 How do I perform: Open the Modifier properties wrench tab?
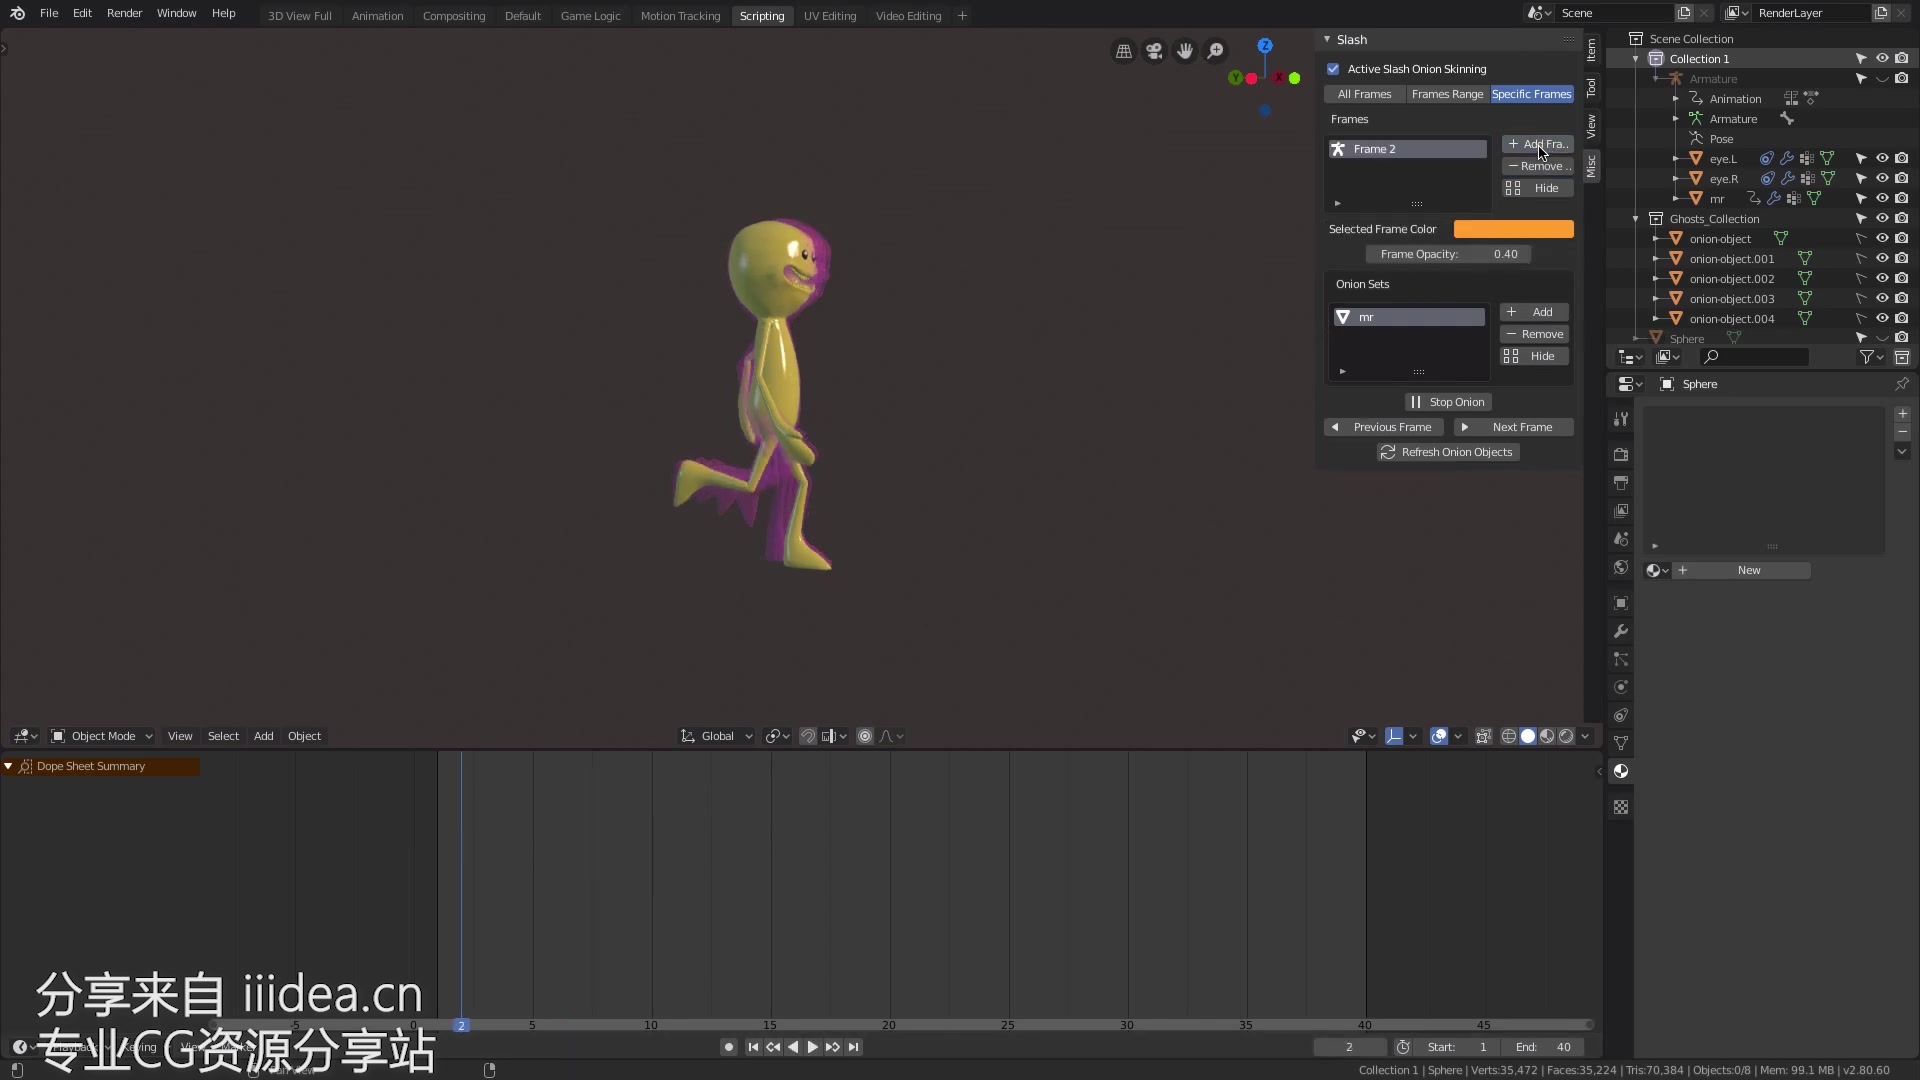tap(1621, 631)
